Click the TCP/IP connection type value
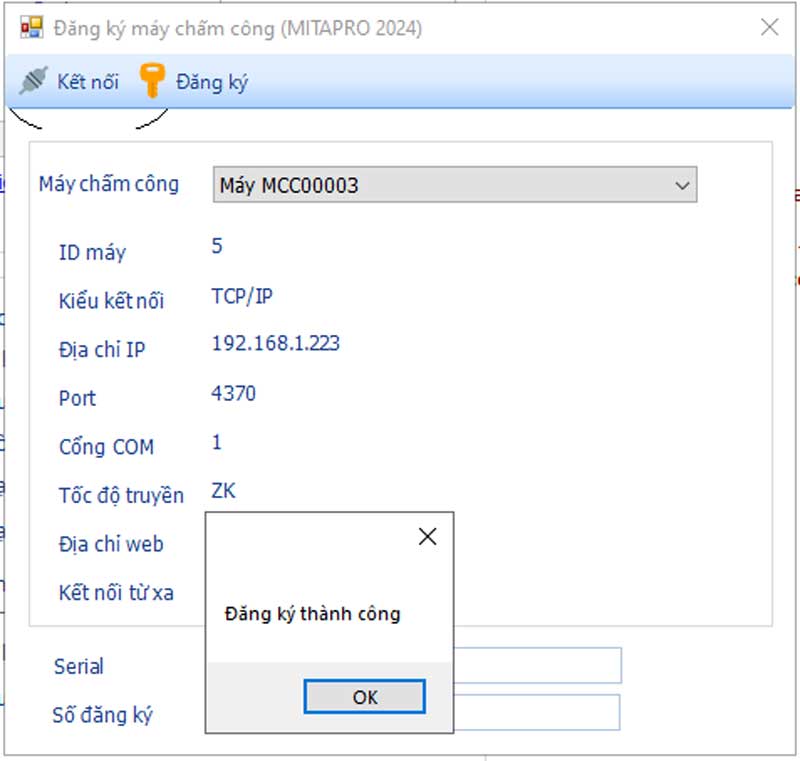The width and height of the screenshot is (800, 761). click(242, 296)
